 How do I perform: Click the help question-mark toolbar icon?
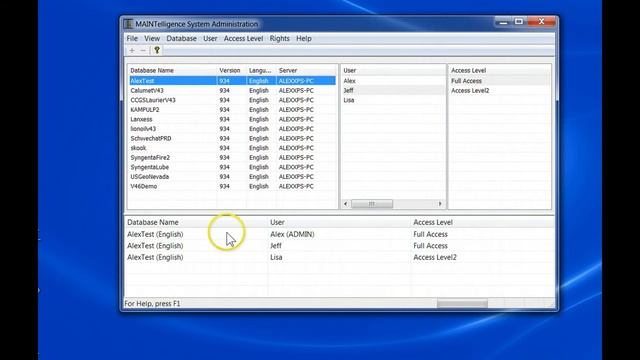[x=157, y=50]
